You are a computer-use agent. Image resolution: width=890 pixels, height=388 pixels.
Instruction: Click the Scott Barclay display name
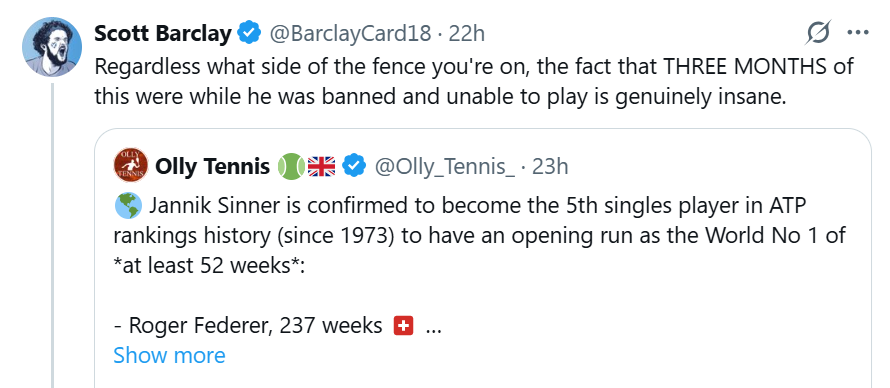(x=162, y=34)
